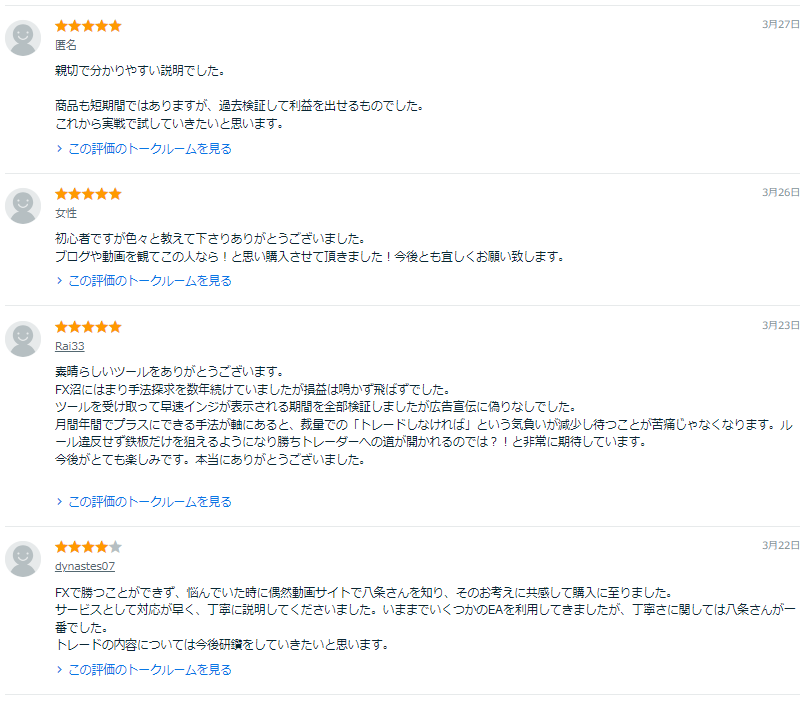The image size is (805, 701).
Task: Click the avatar icon of the 匿名 reviewer
Action: click(x=23, y=38)
